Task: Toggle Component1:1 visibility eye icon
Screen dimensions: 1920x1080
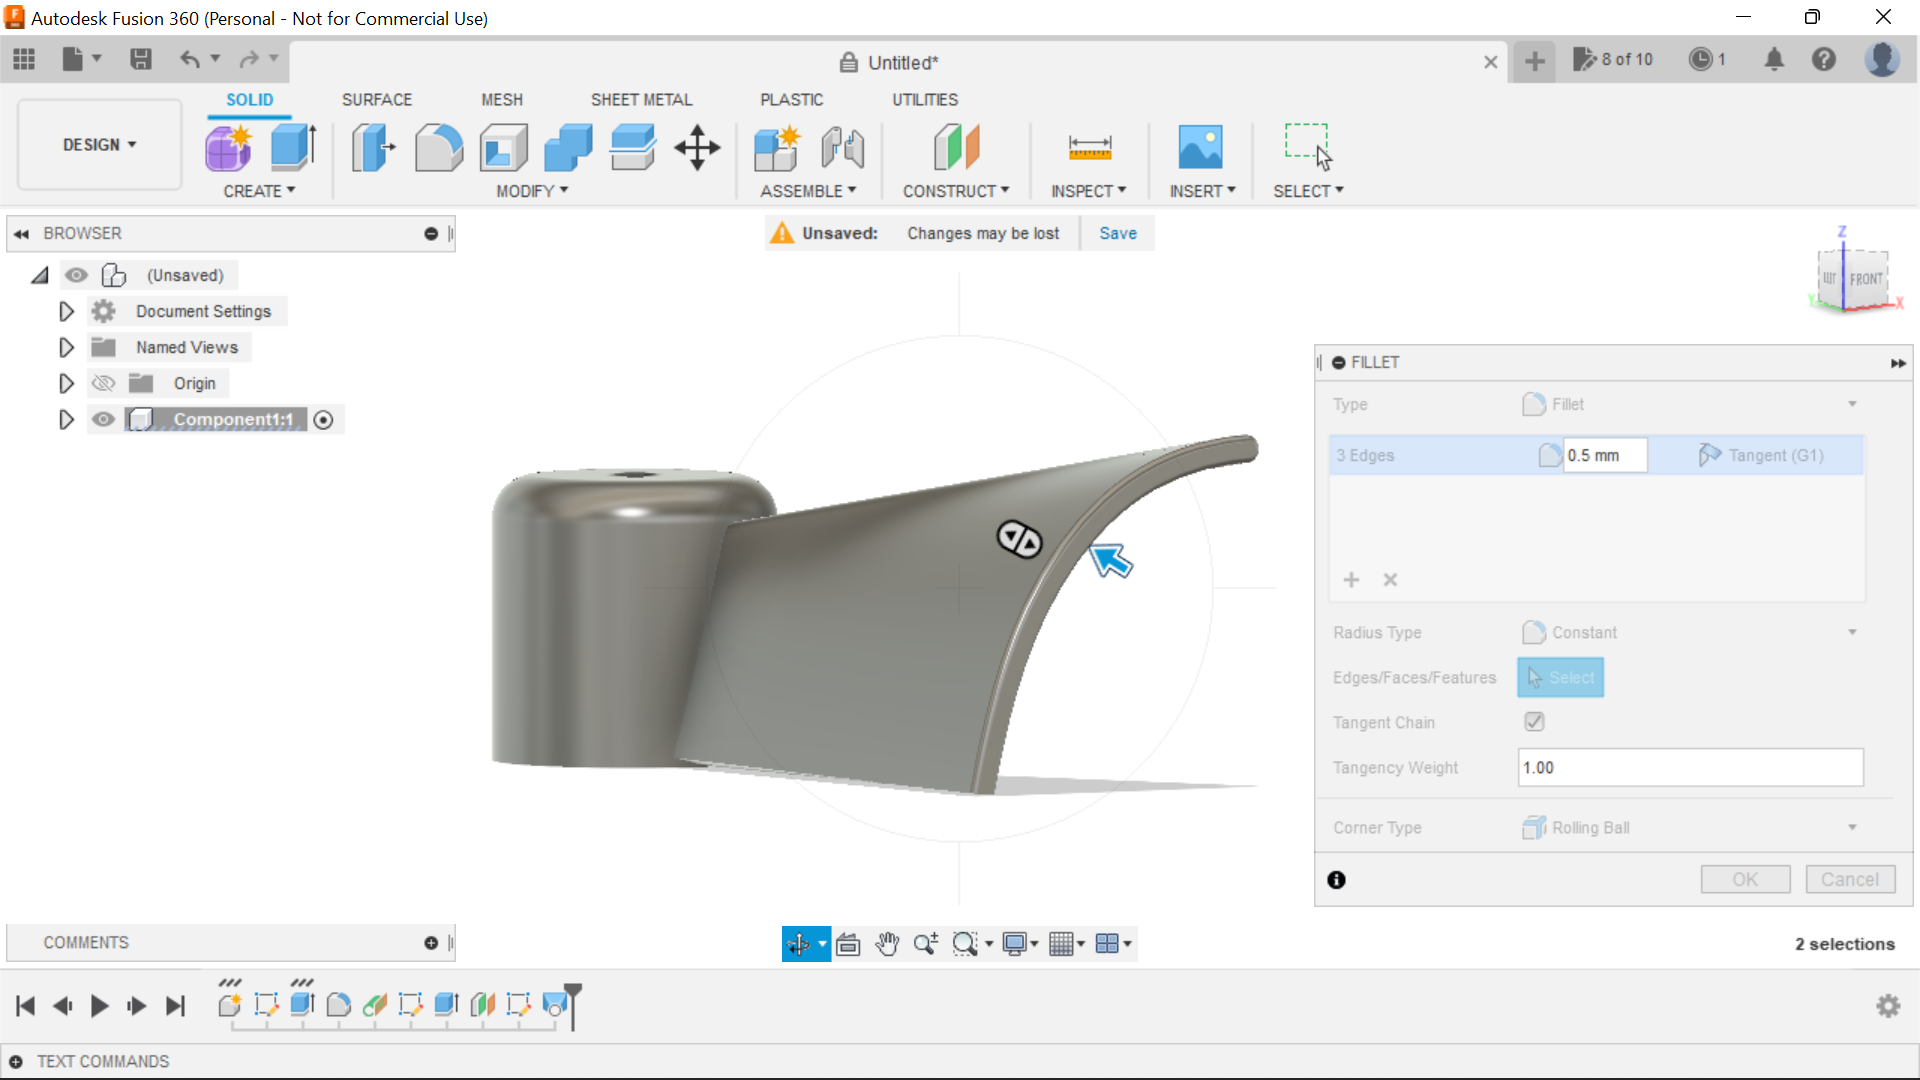Action: (x=103, y=419)
